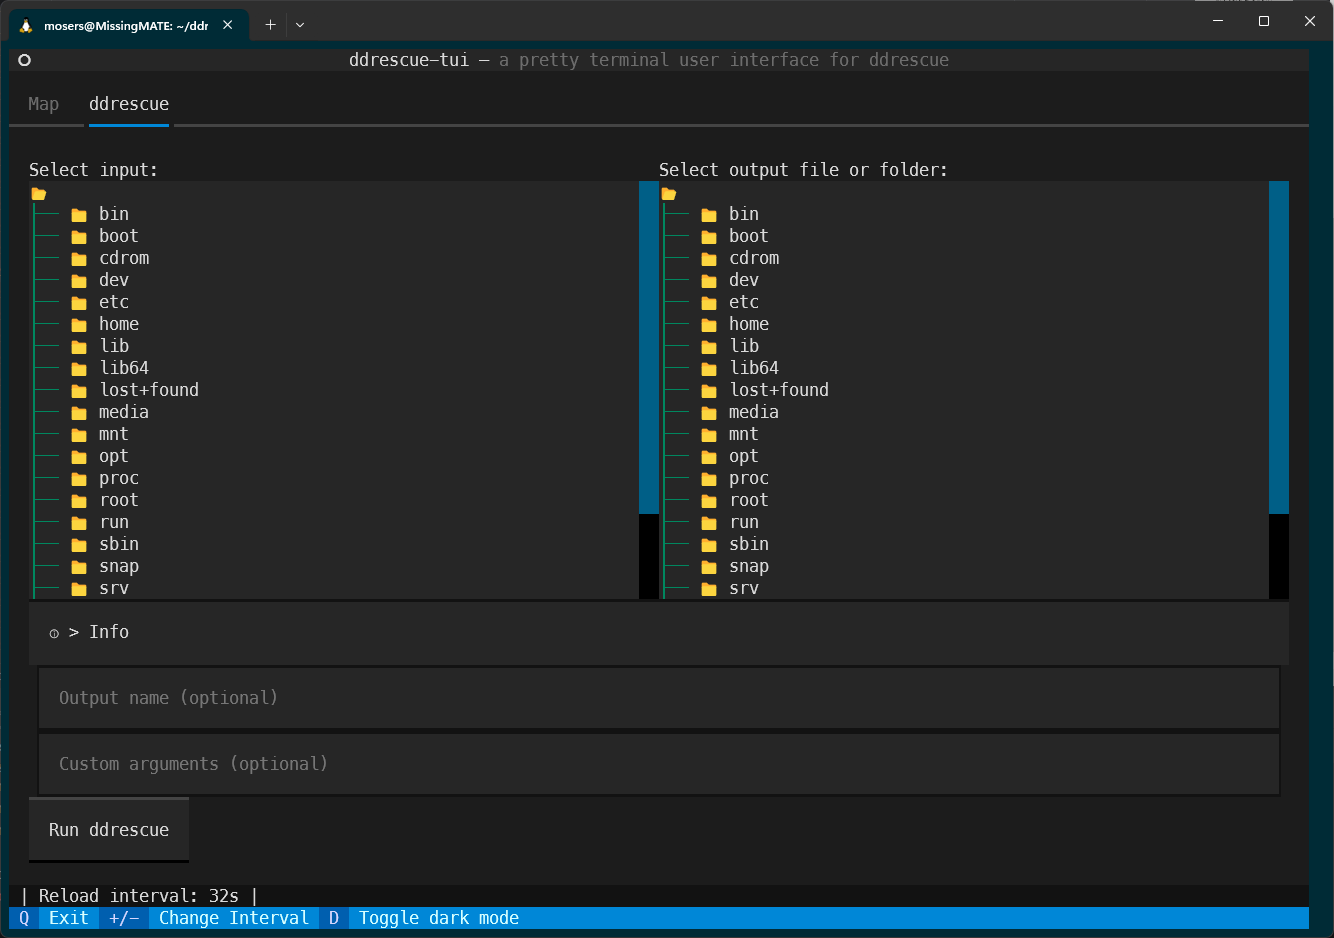Click the open root folder icon in output tree
This screenshot has height=938, width=1334.
click(669, 193)
